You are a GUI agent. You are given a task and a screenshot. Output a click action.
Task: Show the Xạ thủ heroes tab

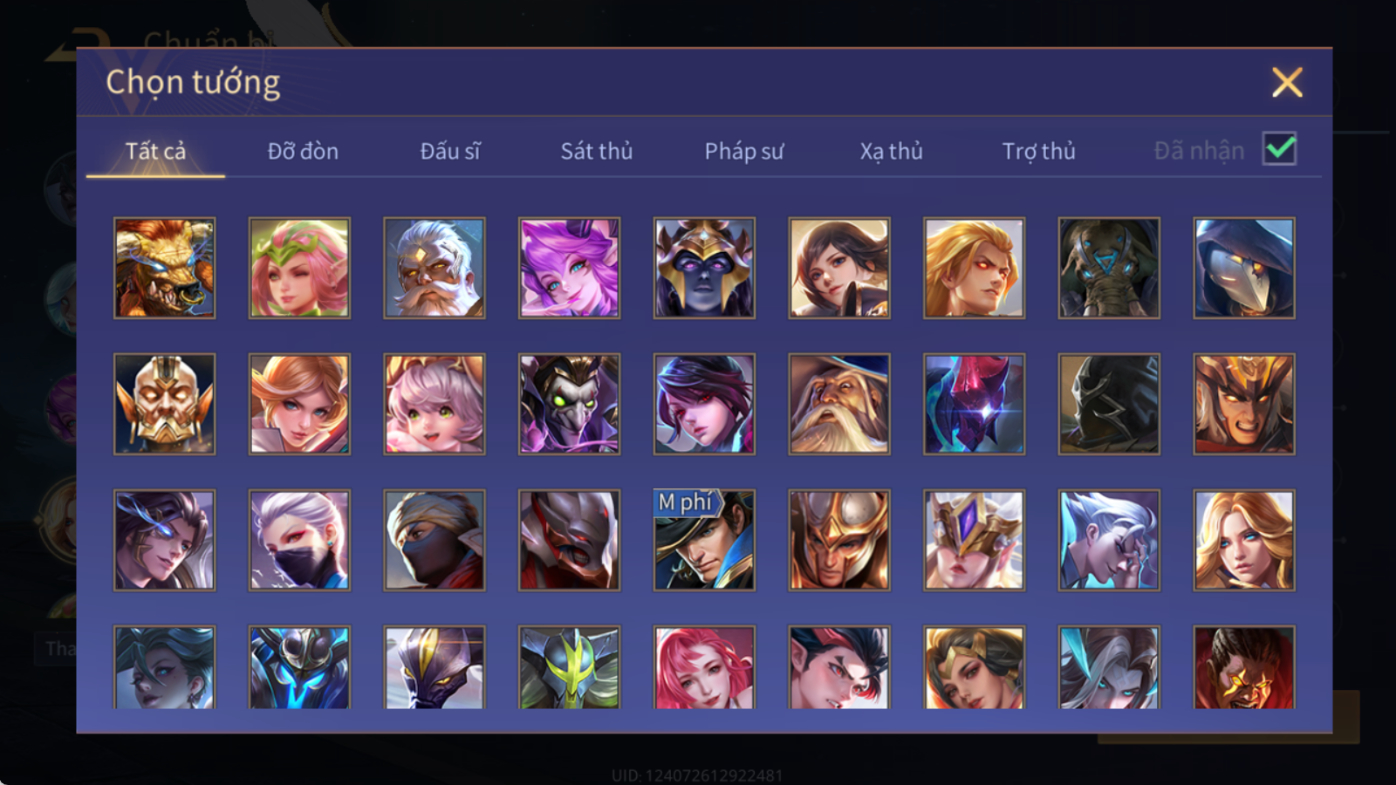pyautogui.click(x=891, y=151)
